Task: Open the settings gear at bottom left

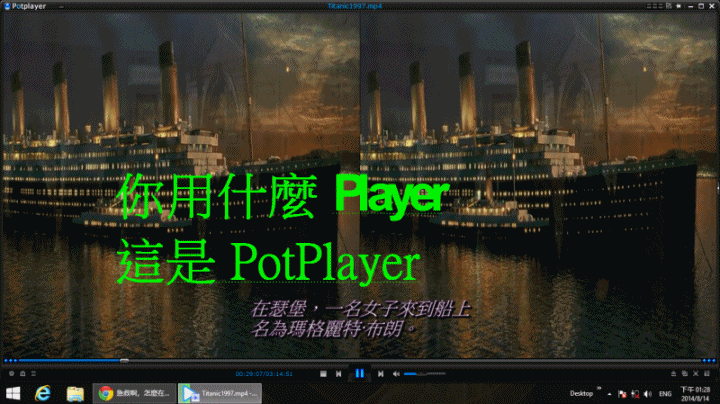Action: pos(11,374)
